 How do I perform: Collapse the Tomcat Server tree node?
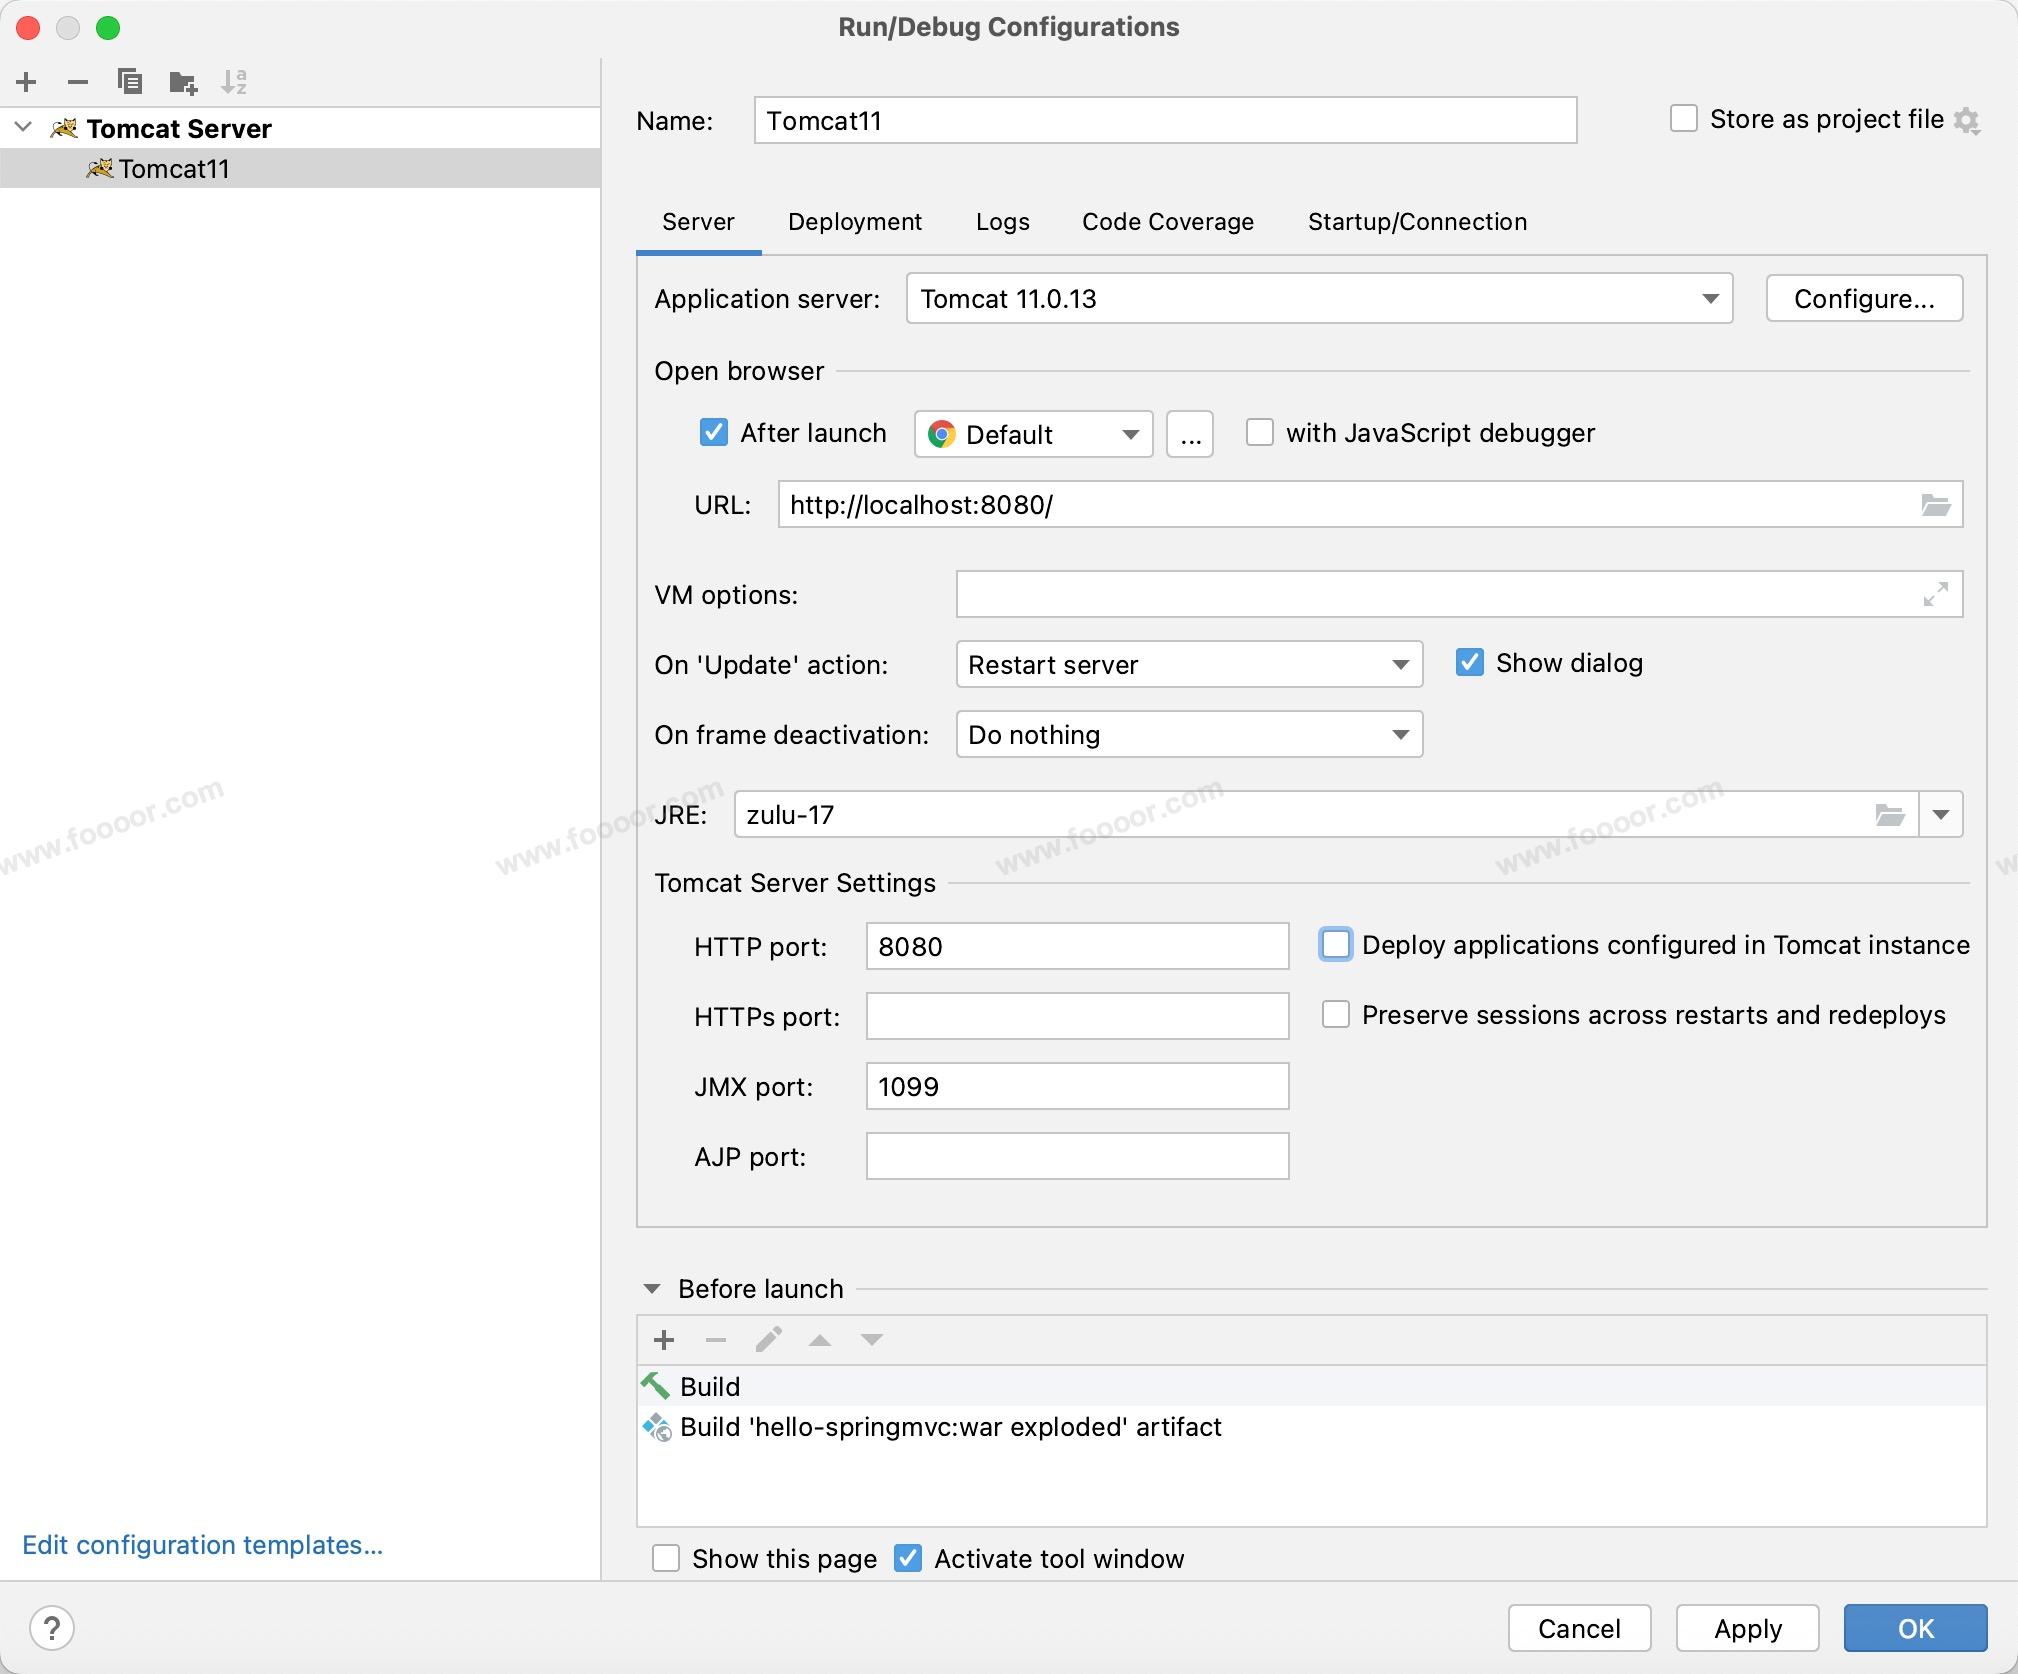point(24,128)
